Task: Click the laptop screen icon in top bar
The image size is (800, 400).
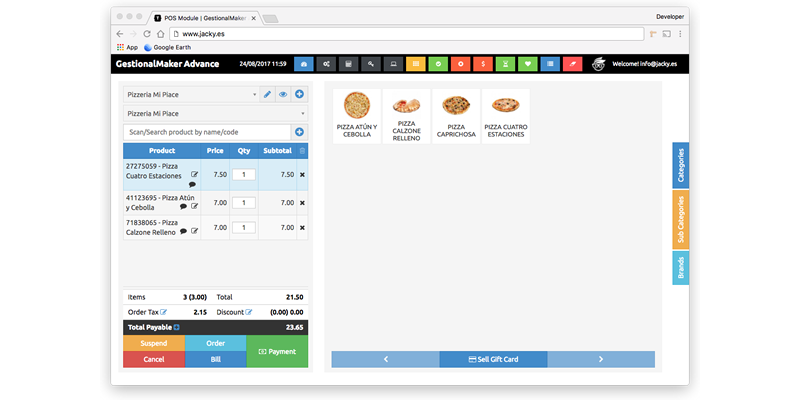Action: [x=393, y=64]
